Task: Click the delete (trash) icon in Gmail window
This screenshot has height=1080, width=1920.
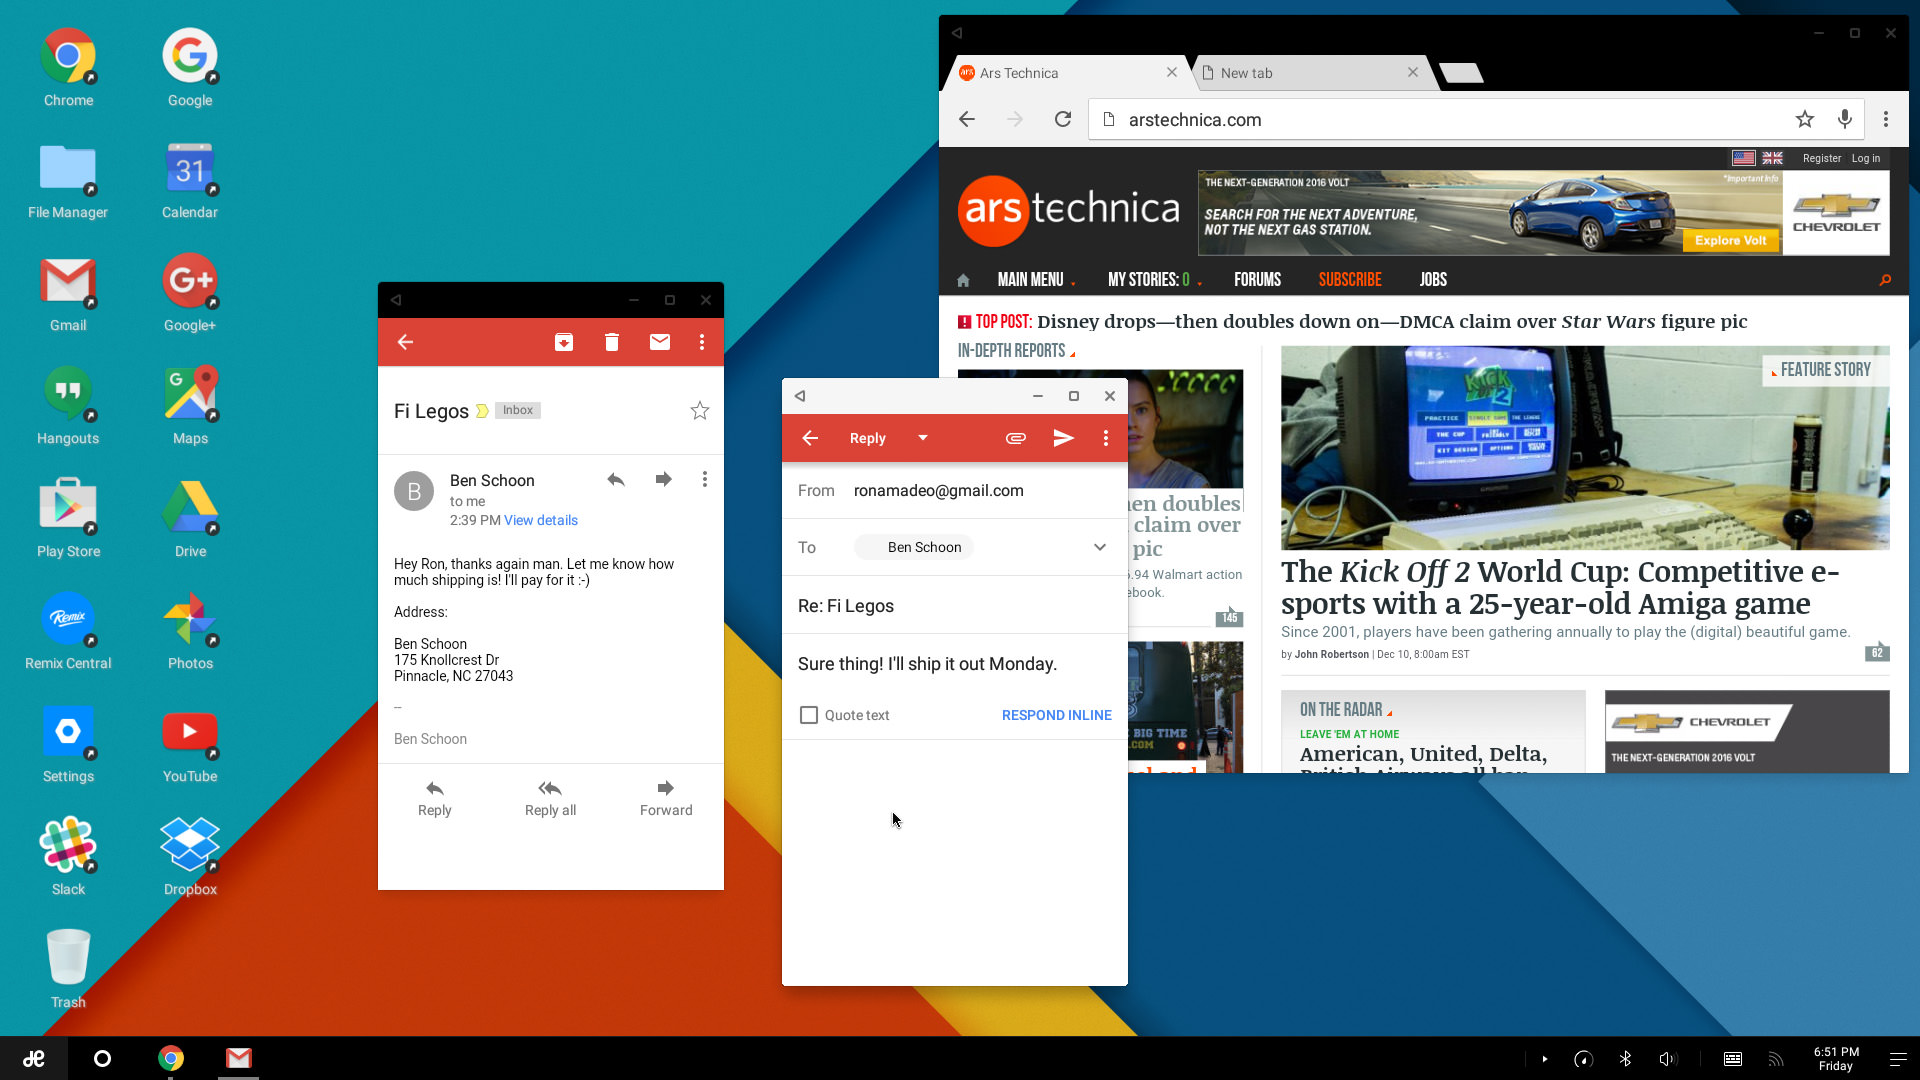Action: pos(611,342)
